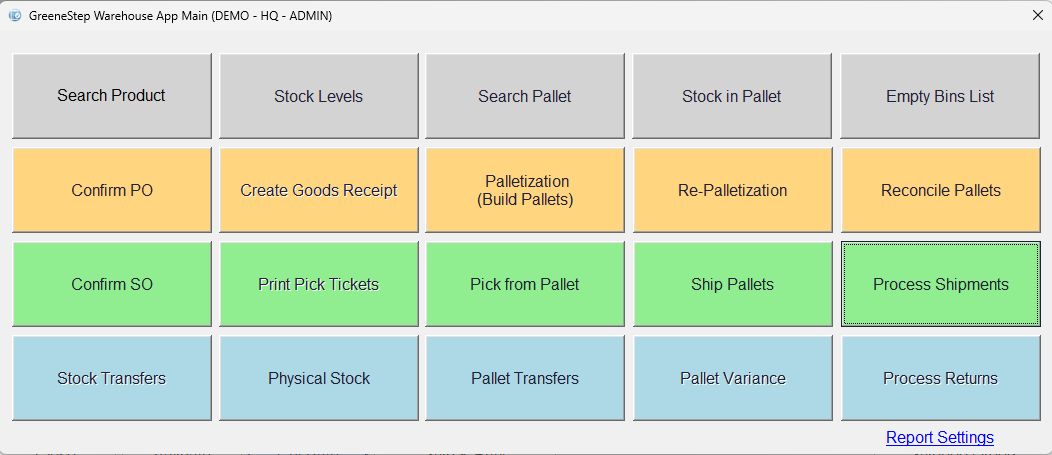Open the Ship Pallets screen
The height and width of the screenshot is (455, 1052).
(x=732, y=284)
